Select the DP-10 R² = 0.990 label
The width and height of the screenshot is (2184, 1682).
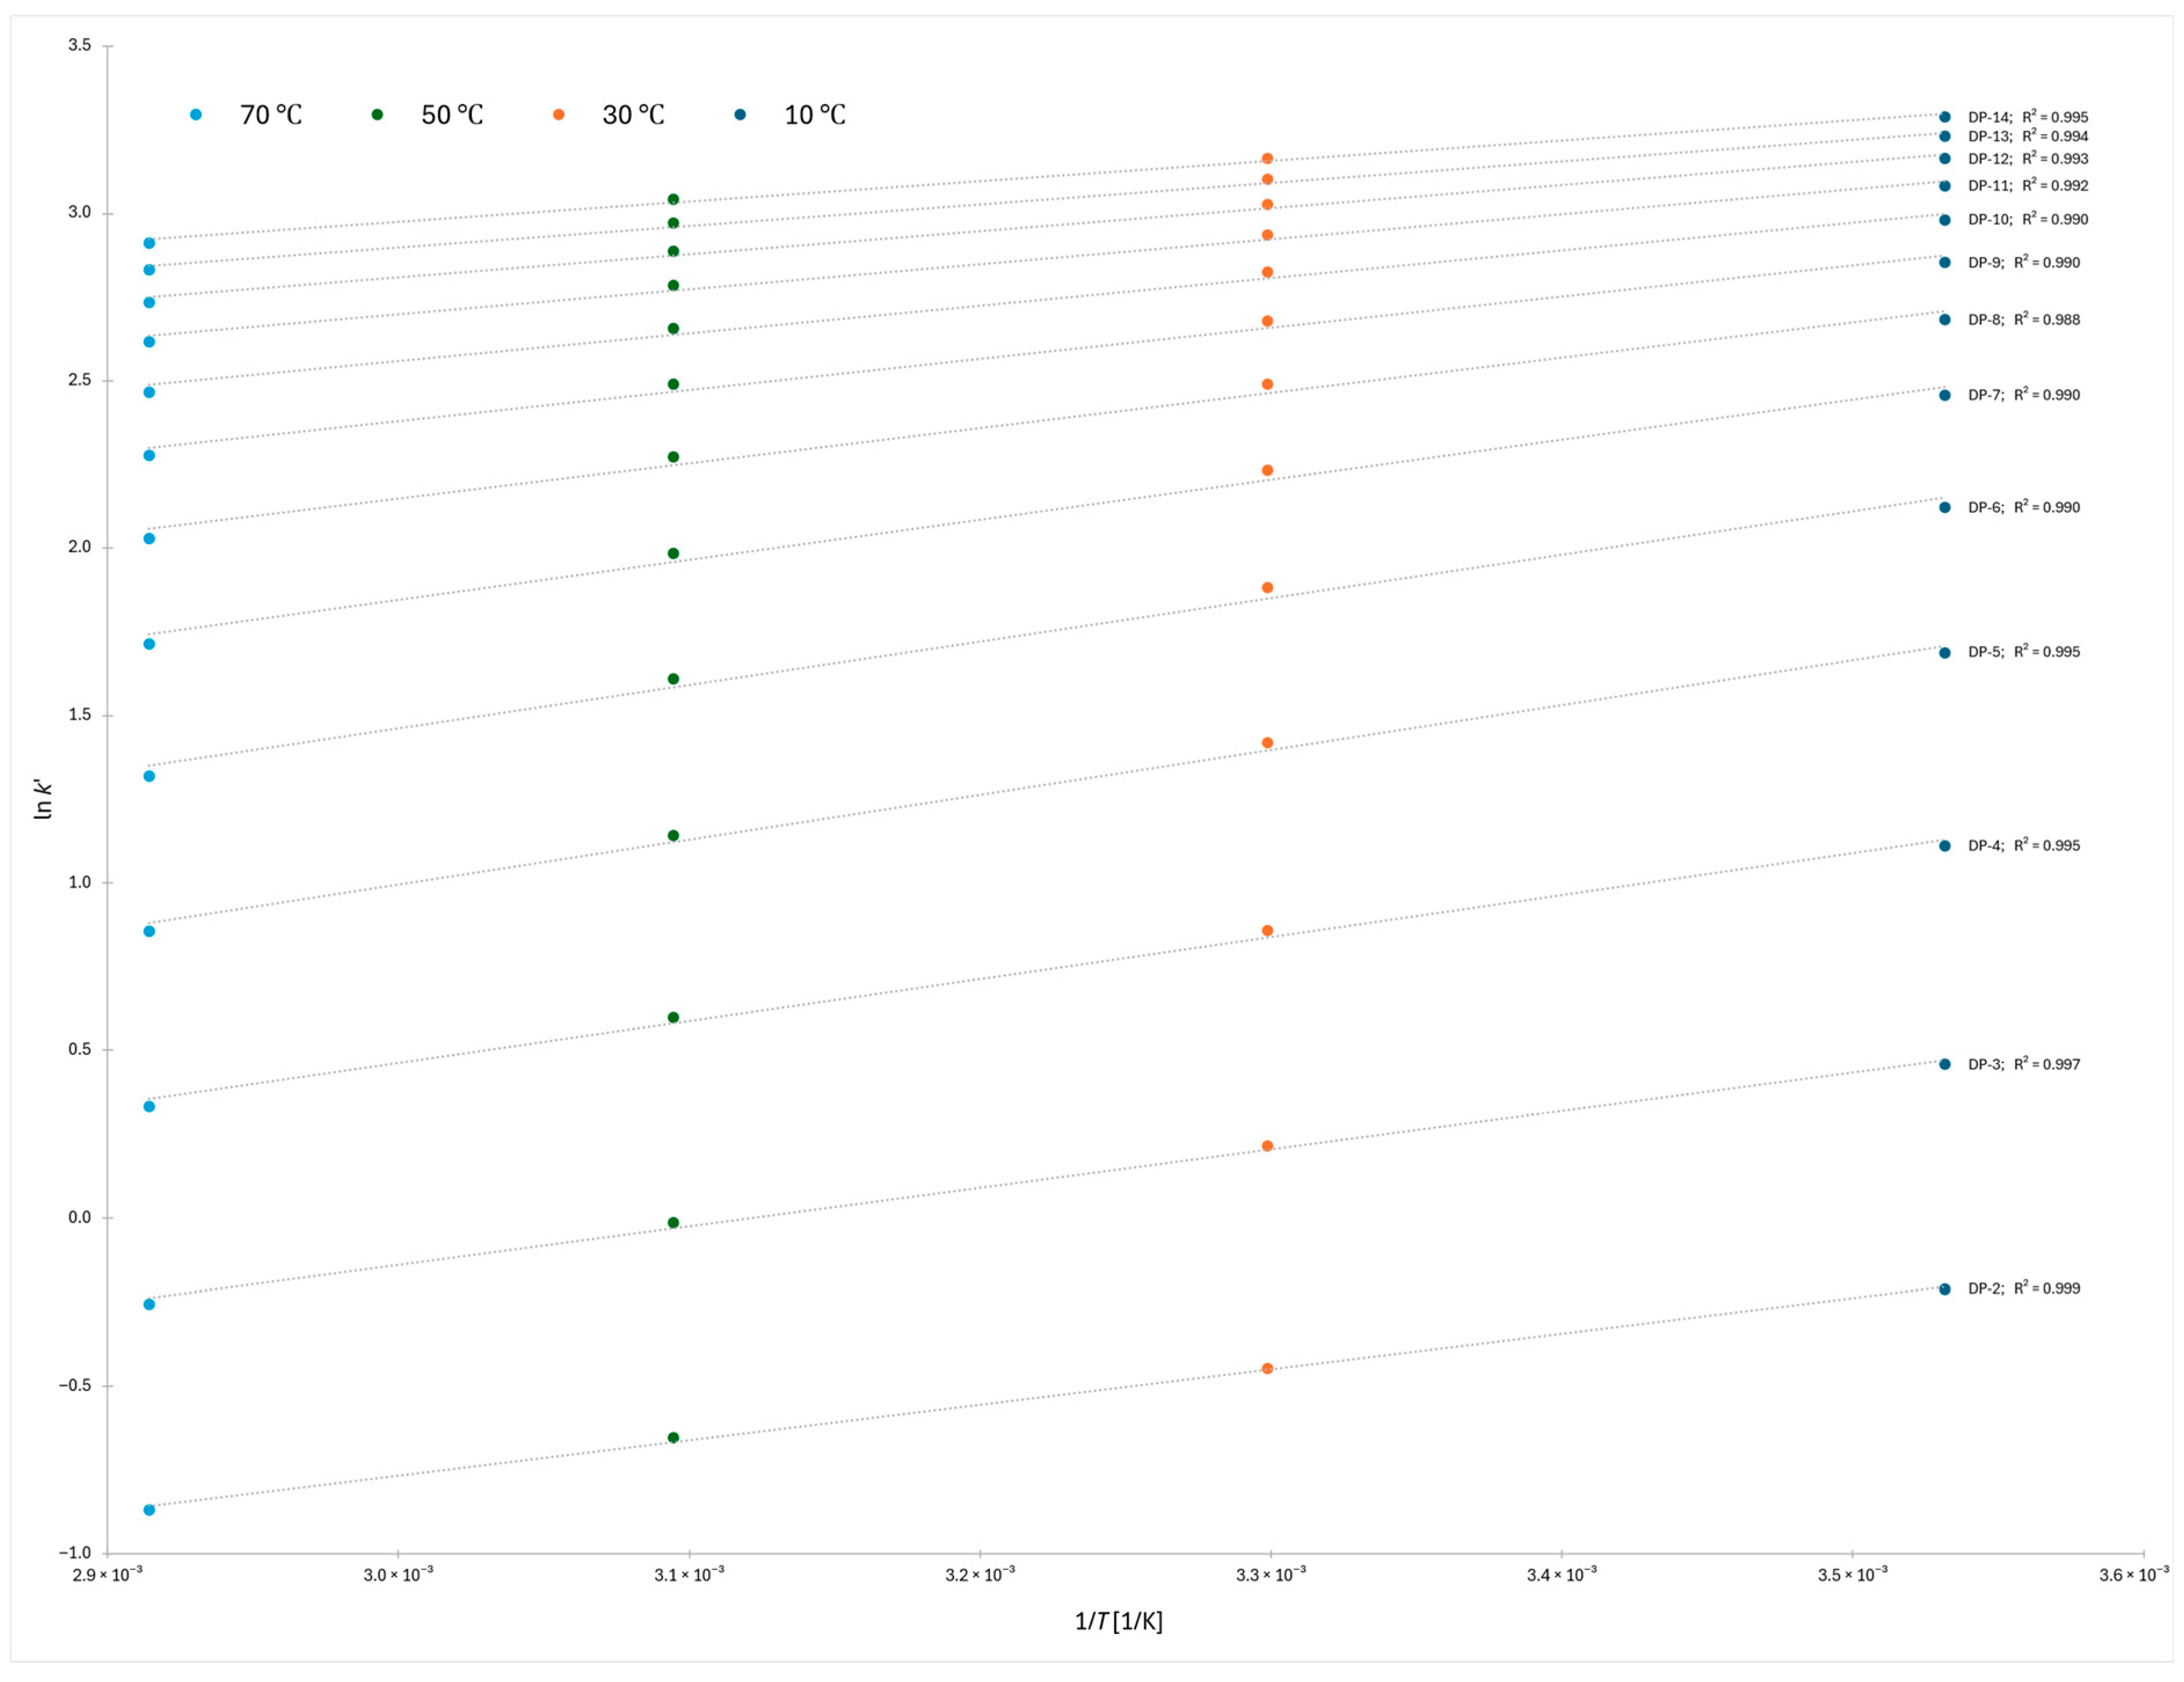[x=2027, y=219]
